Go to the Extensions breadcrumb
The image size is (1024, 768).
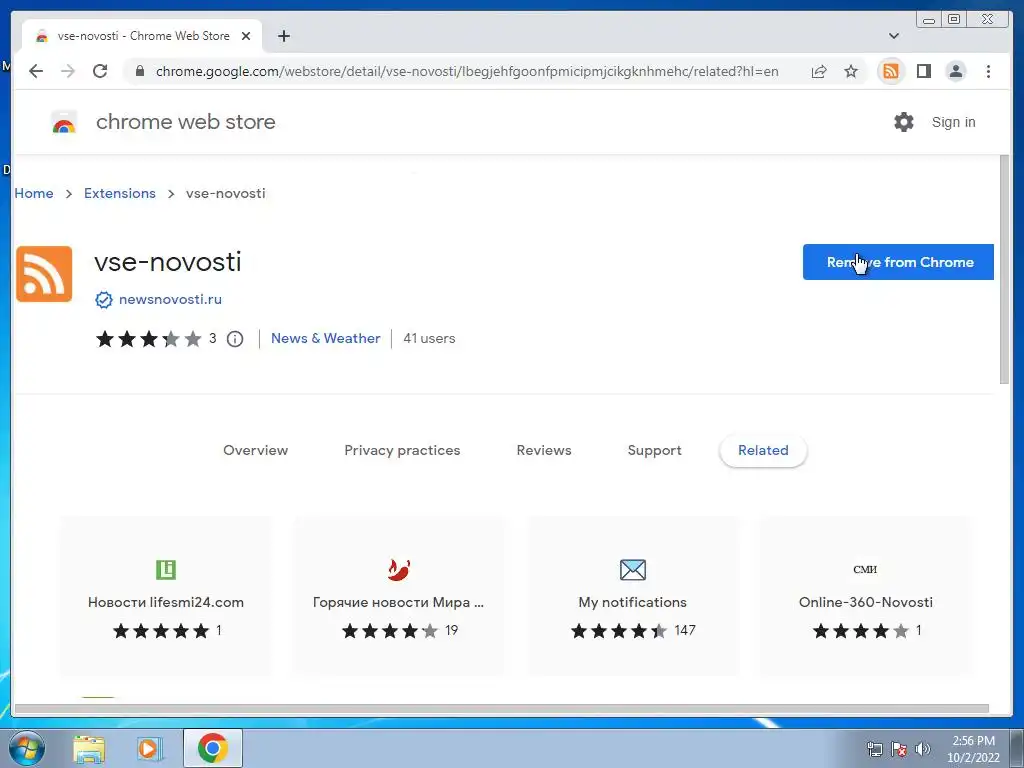120,193
